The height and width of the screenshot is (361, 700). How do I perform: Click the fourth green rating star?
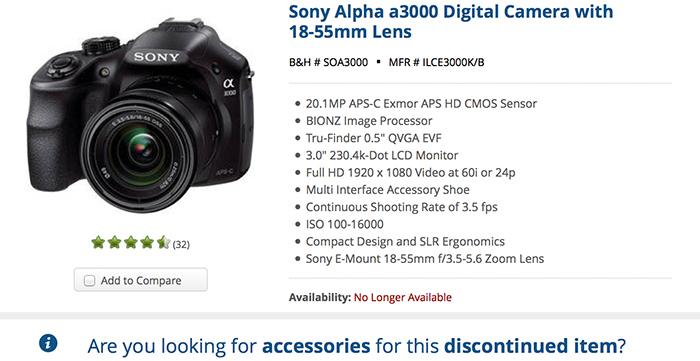(147, 243)
